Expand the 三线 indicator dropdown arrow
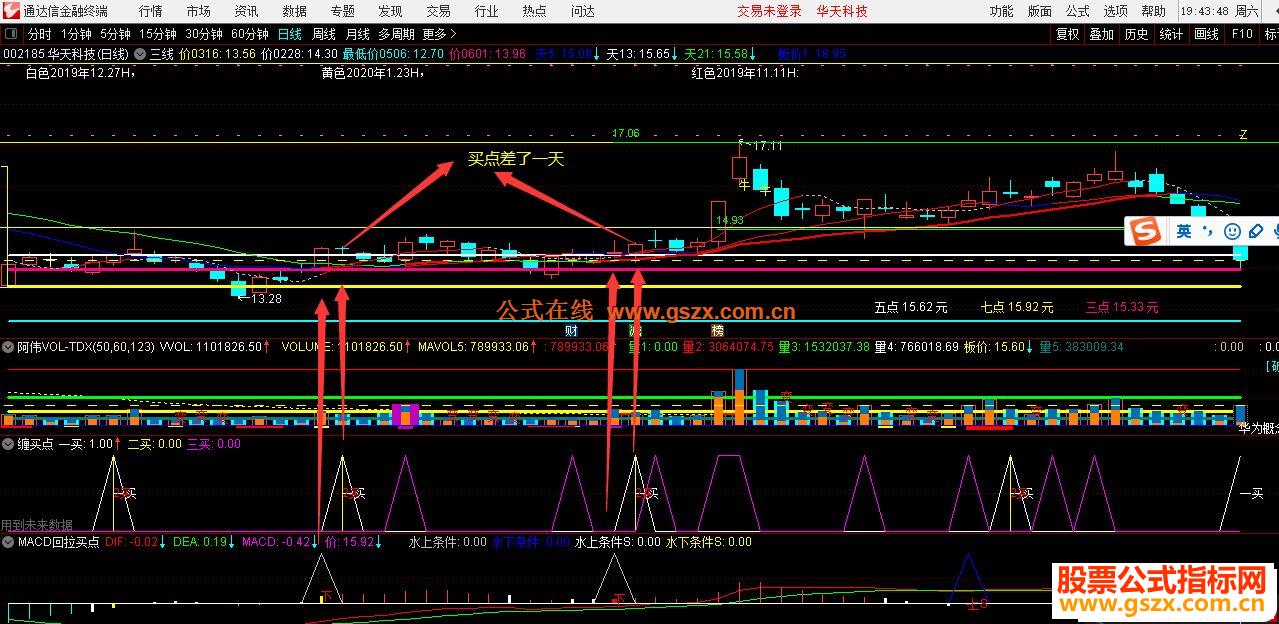This screenshot has width=1279, height=624. pyautogui.click(x=140, y=54)
